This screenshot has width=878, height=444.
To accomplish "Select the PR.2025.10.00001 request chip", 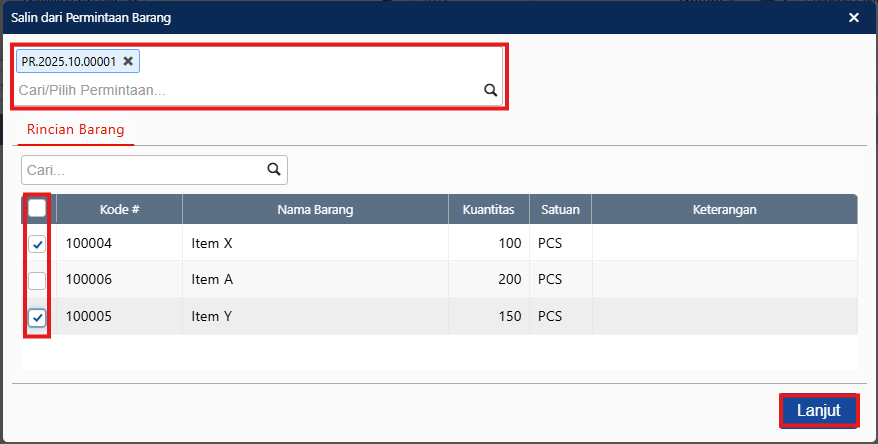I will (68, 61).
